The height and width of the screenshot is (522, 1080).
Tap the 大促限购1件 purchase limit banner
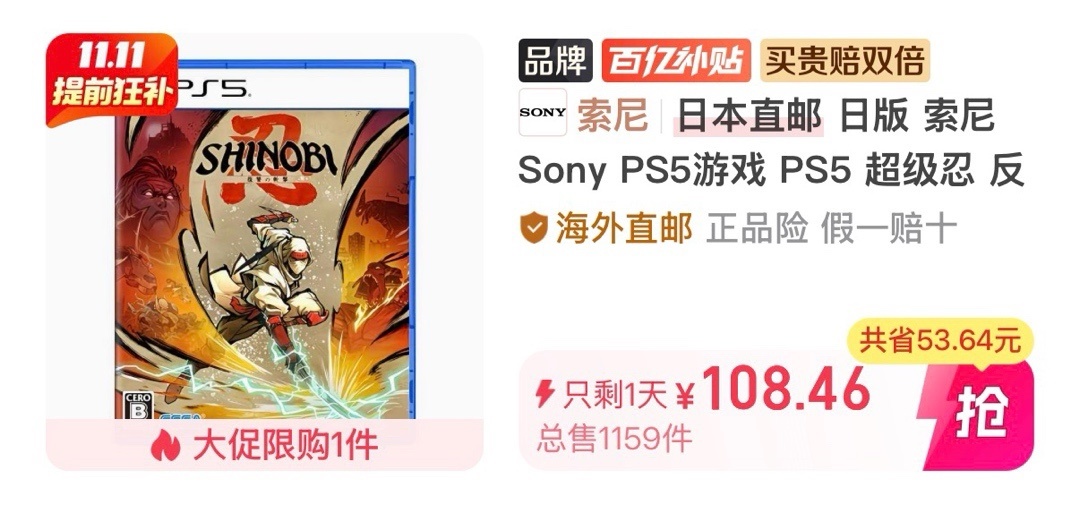point(264,446)
